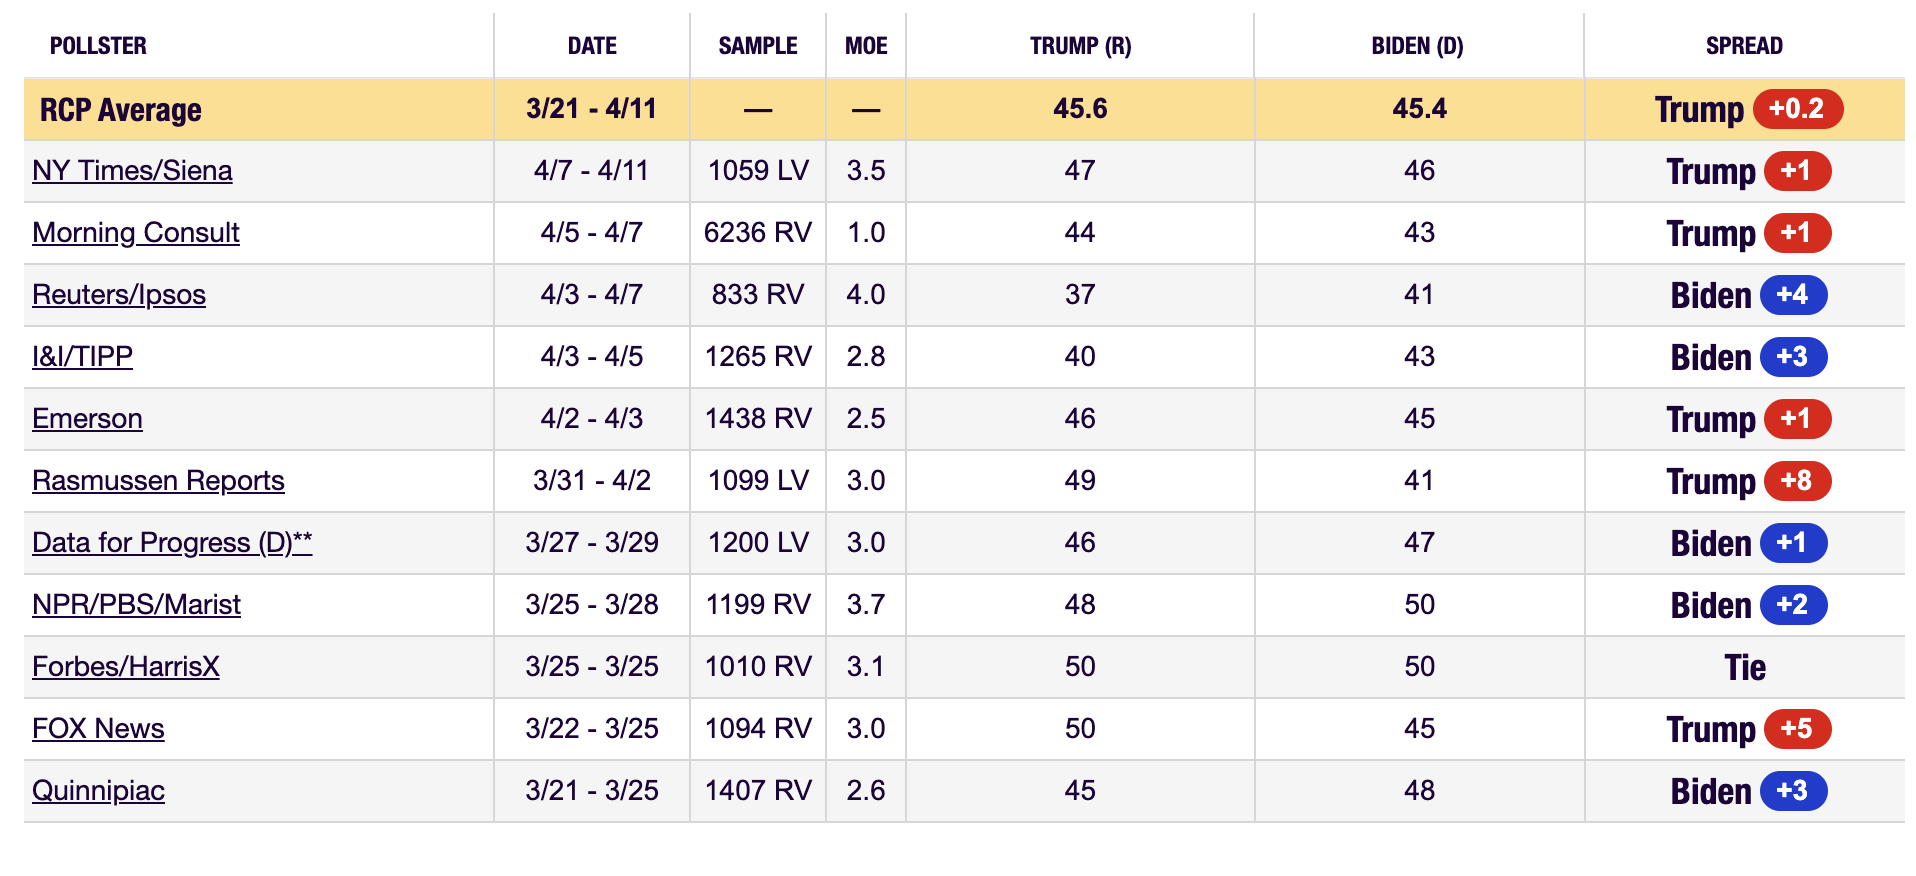1916x876 pixels.
Task: Open the FOX News poll link
Action: click(98, 729)
